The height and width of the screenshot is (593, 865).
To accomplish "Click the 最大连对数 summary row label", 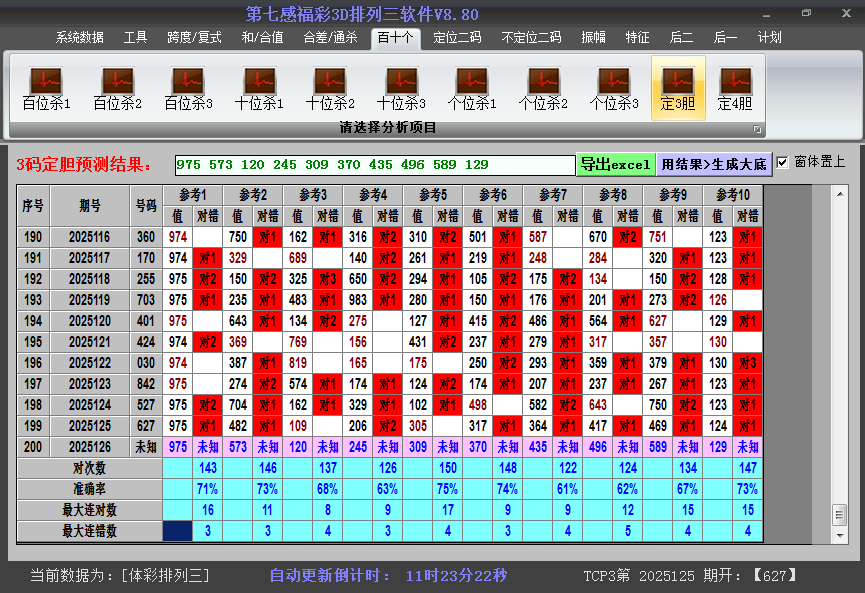I will [x=89, y=510].
